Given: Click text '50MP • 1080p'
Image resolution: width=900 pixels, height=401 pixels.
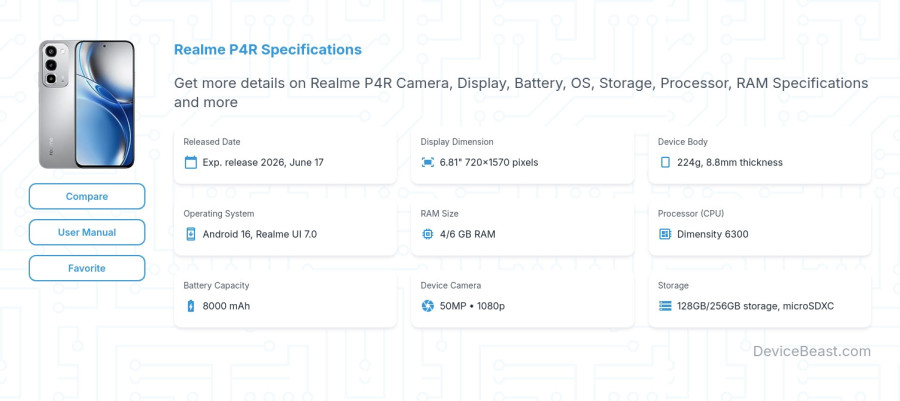Looking at the screenshot, I should [472, 306].
